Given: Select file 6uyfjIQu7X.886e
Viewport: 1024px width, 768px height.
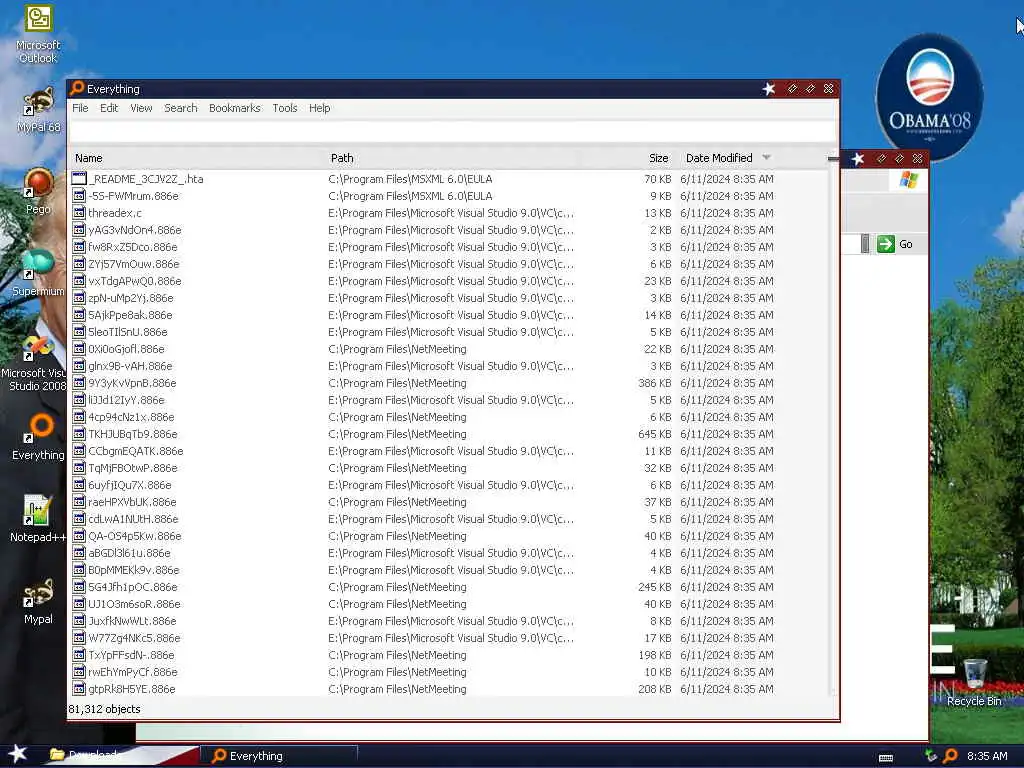Looking at the screenshot, I should tap(130, 485).
